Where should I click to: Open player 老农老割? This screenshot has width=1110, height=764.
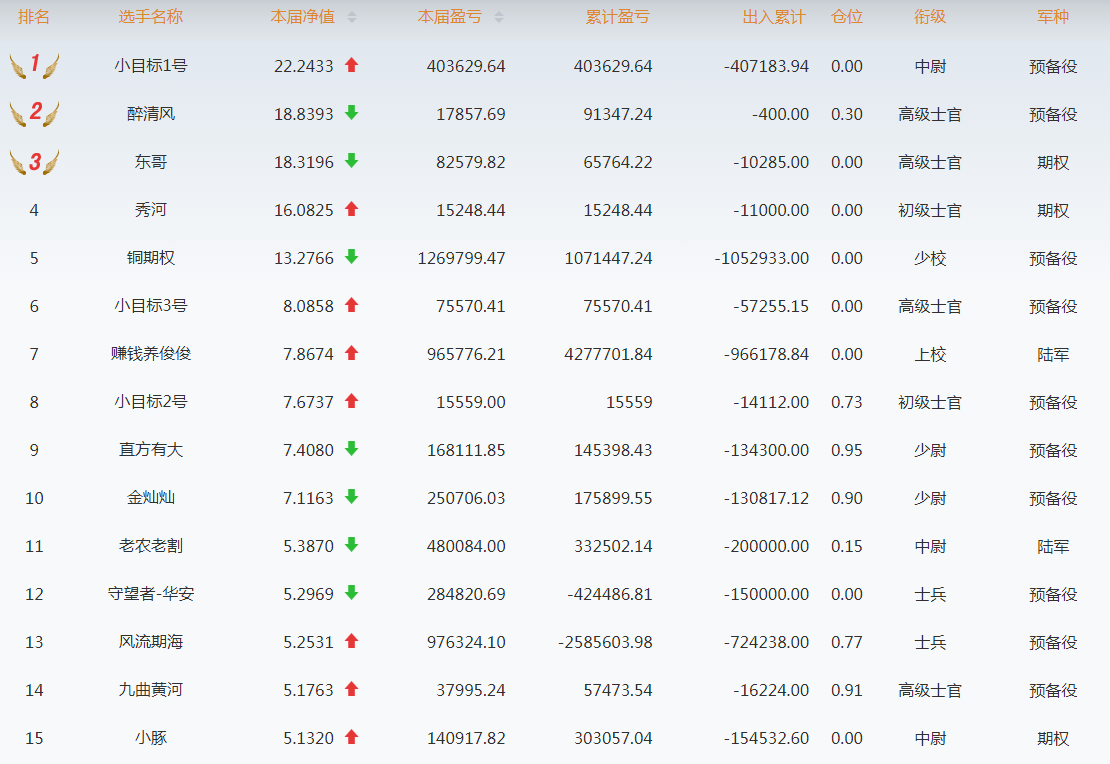point(151,546)
